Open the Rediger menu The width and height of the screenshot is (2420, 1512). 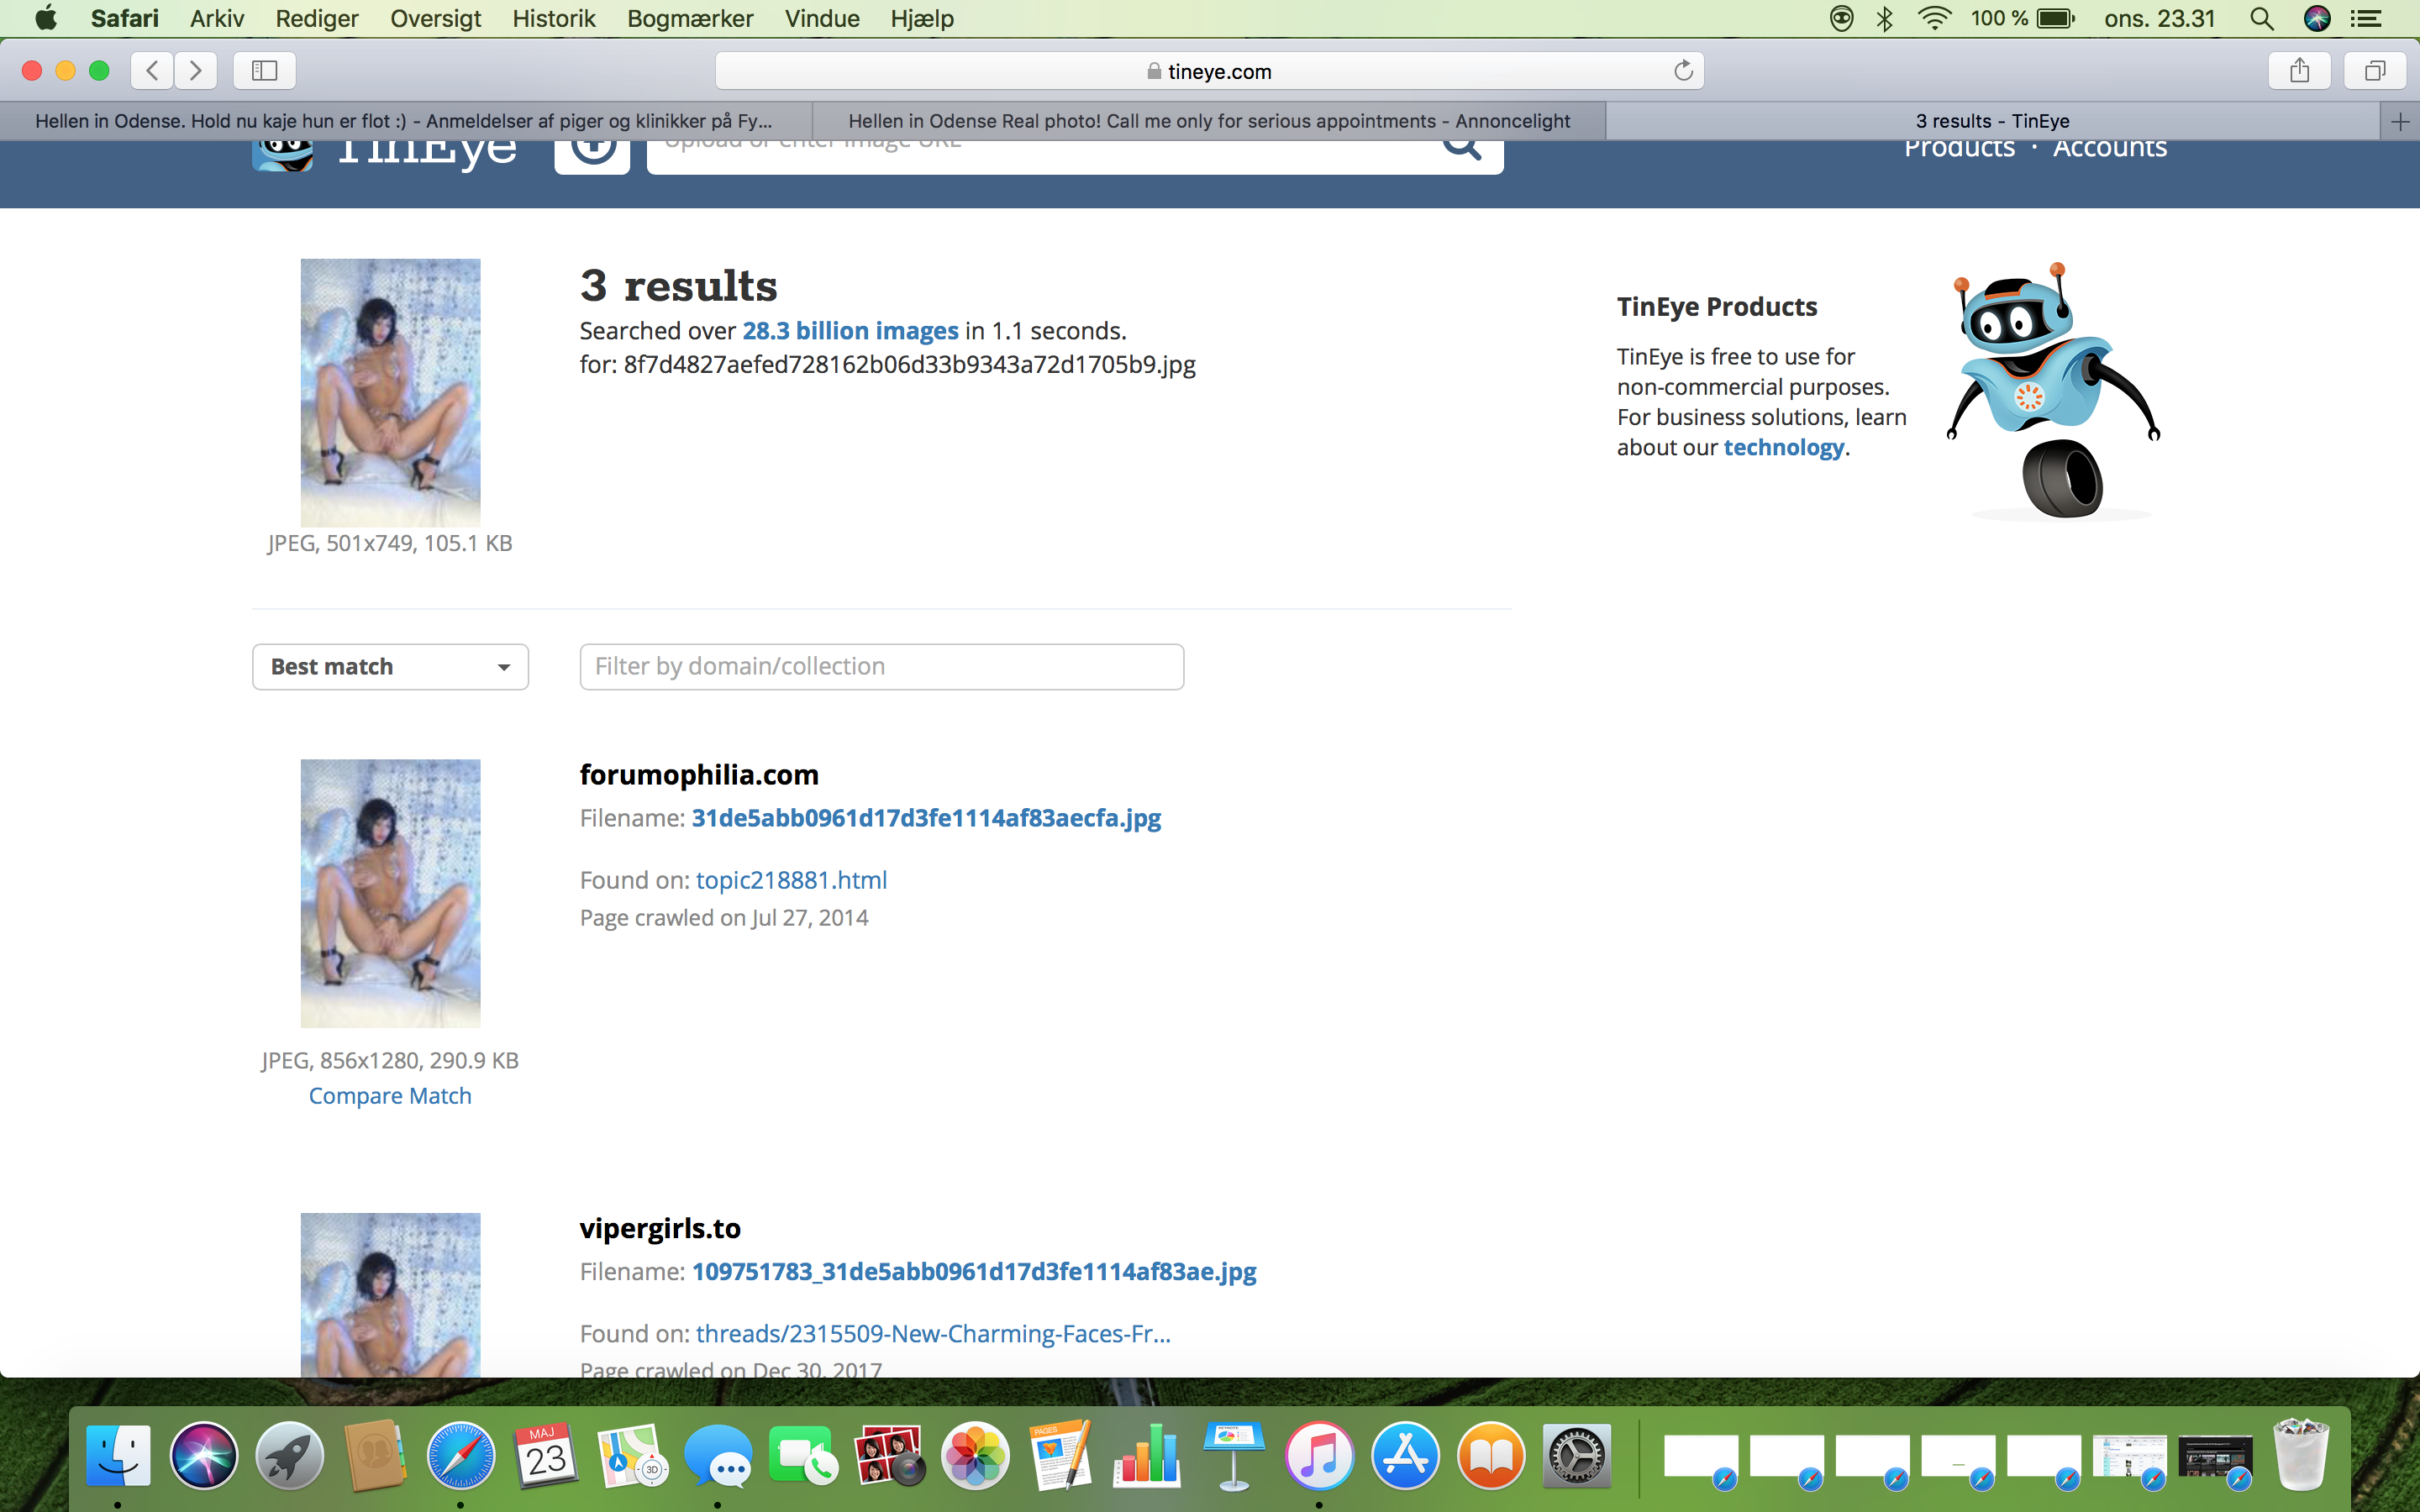pos(317,18)
